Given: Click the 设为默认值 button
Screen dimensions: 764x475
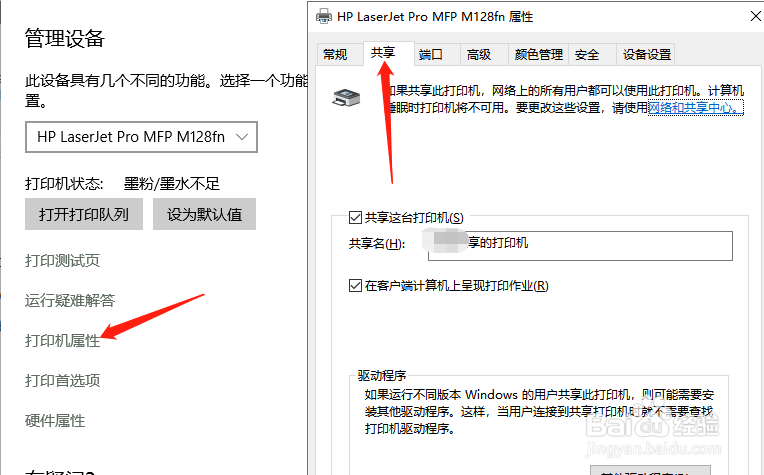Looking at the screenshot, I should click(x=204, y=214).
